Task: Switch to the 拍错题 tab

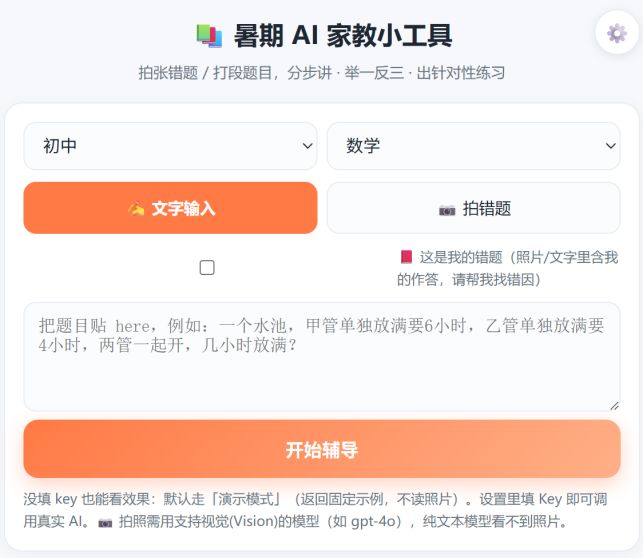Action: point(474,208)
